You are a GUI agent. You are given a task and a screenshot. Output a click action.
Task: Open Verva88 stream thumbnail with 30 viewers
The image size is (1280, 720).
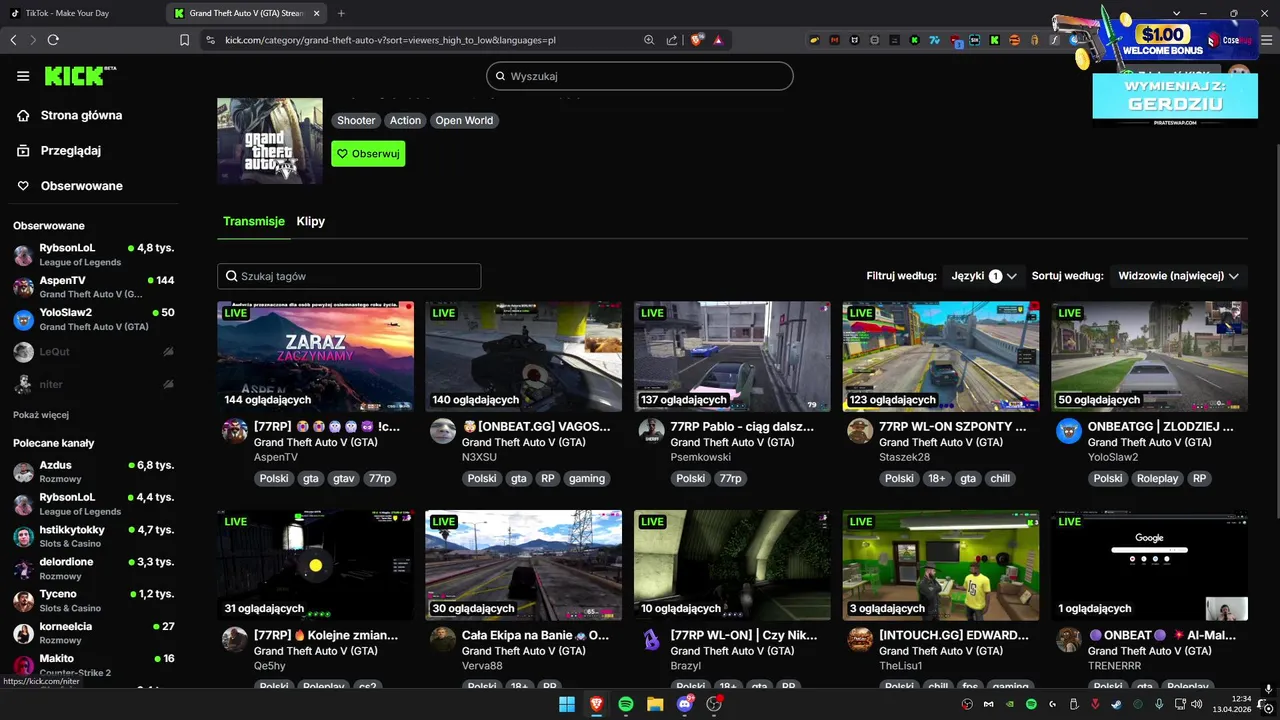523,565
